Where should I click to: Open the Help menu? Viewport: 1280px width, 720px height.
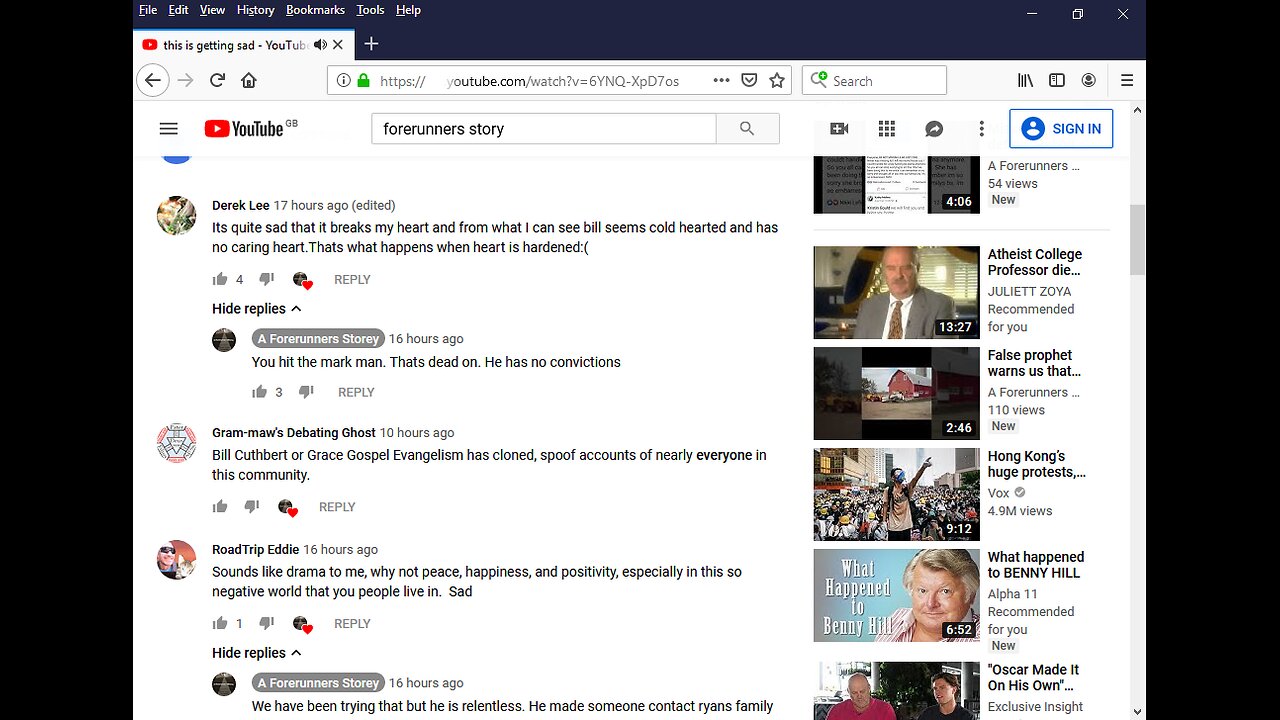[408, 10]
